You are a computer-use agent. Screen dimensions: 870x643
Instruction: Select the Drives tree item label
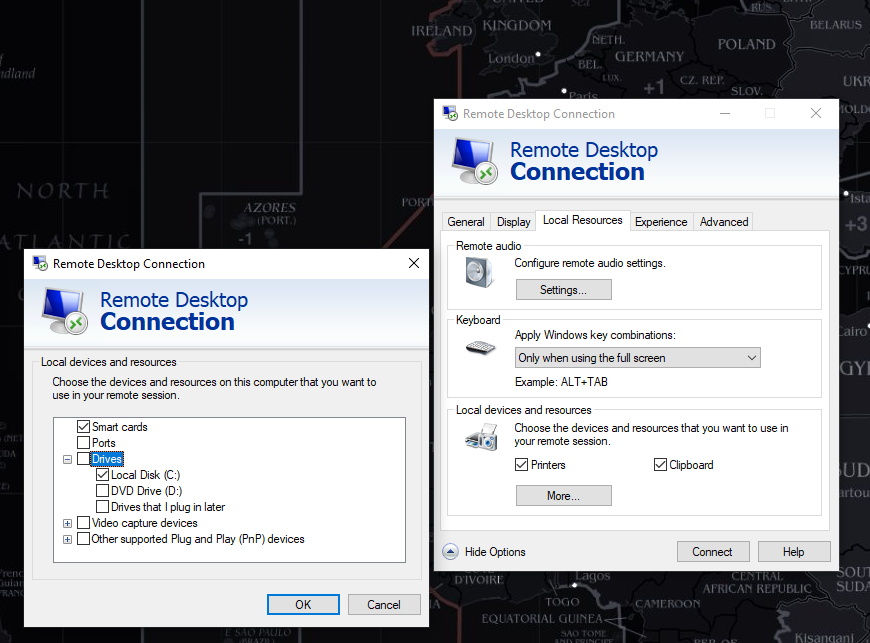(x=107, y=459)
